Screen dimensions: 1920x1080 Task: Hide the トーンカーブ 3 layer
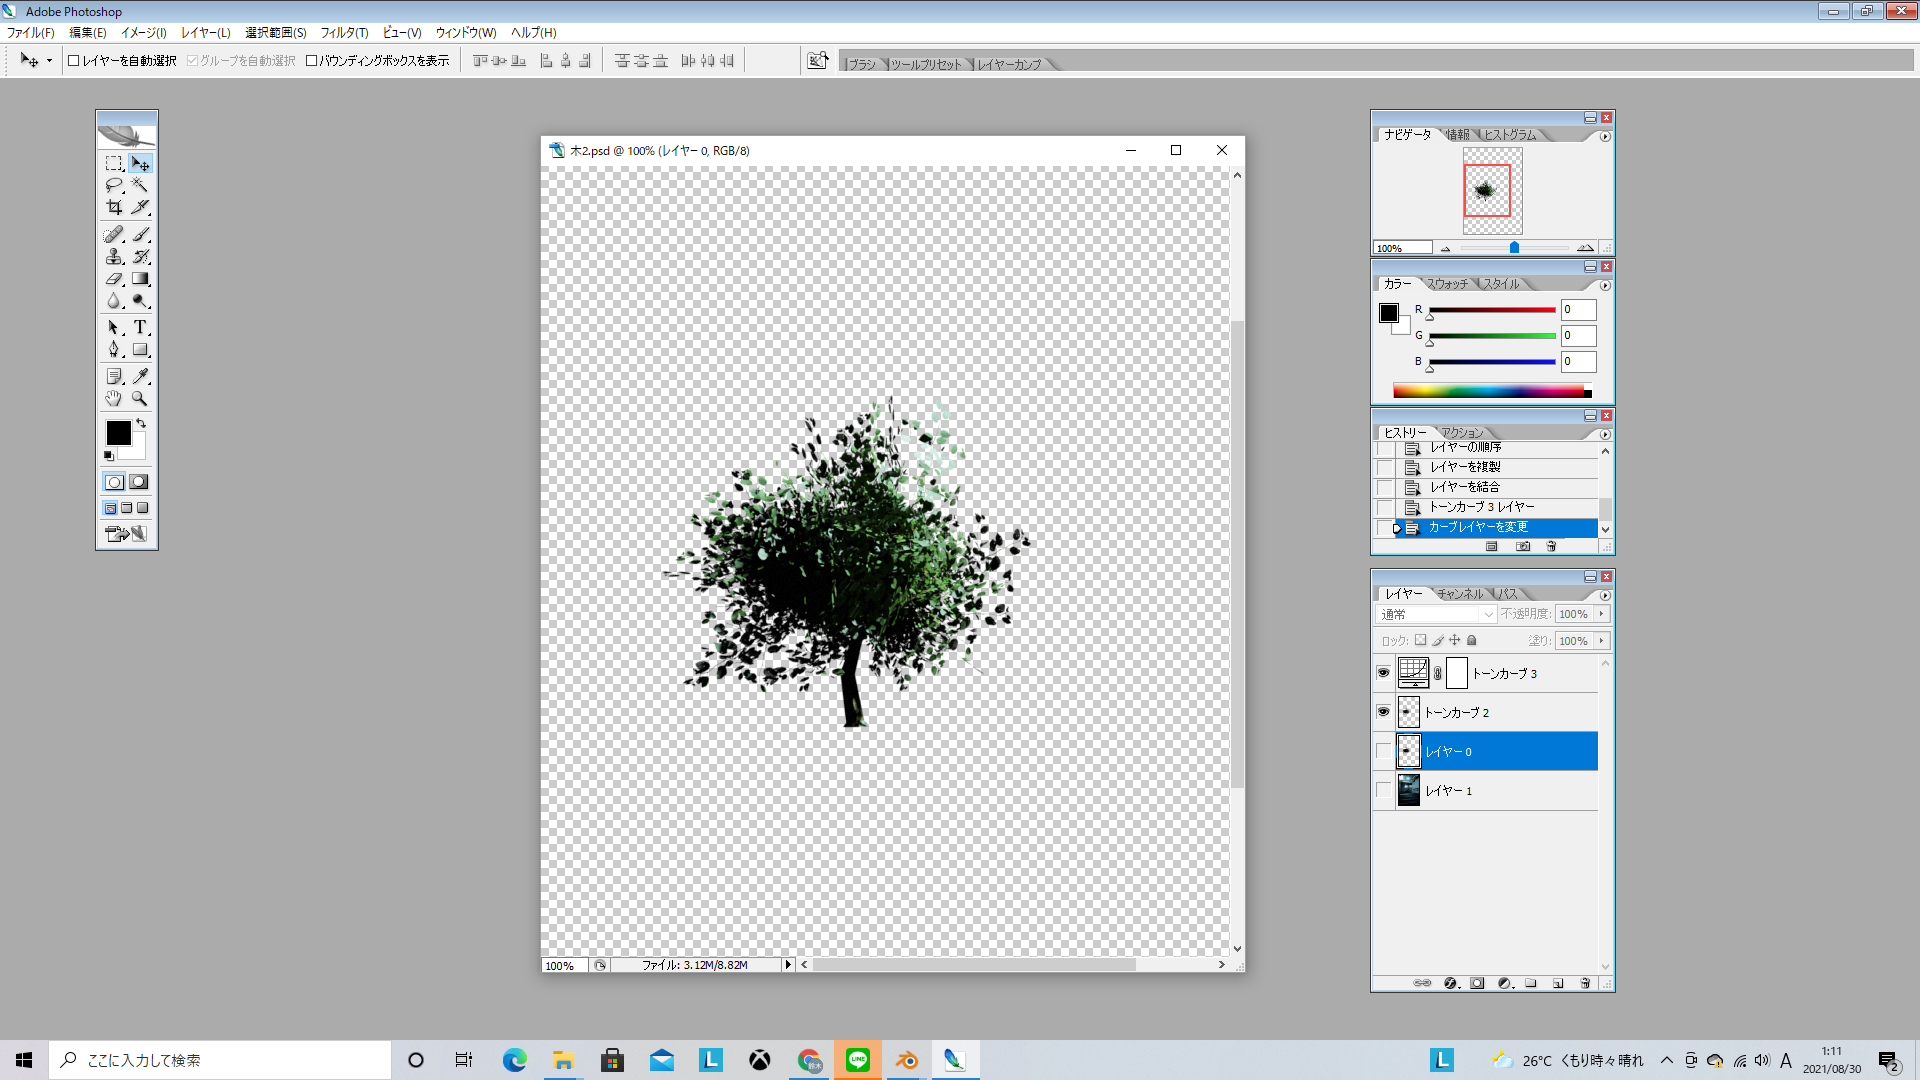pos(1383,673)
